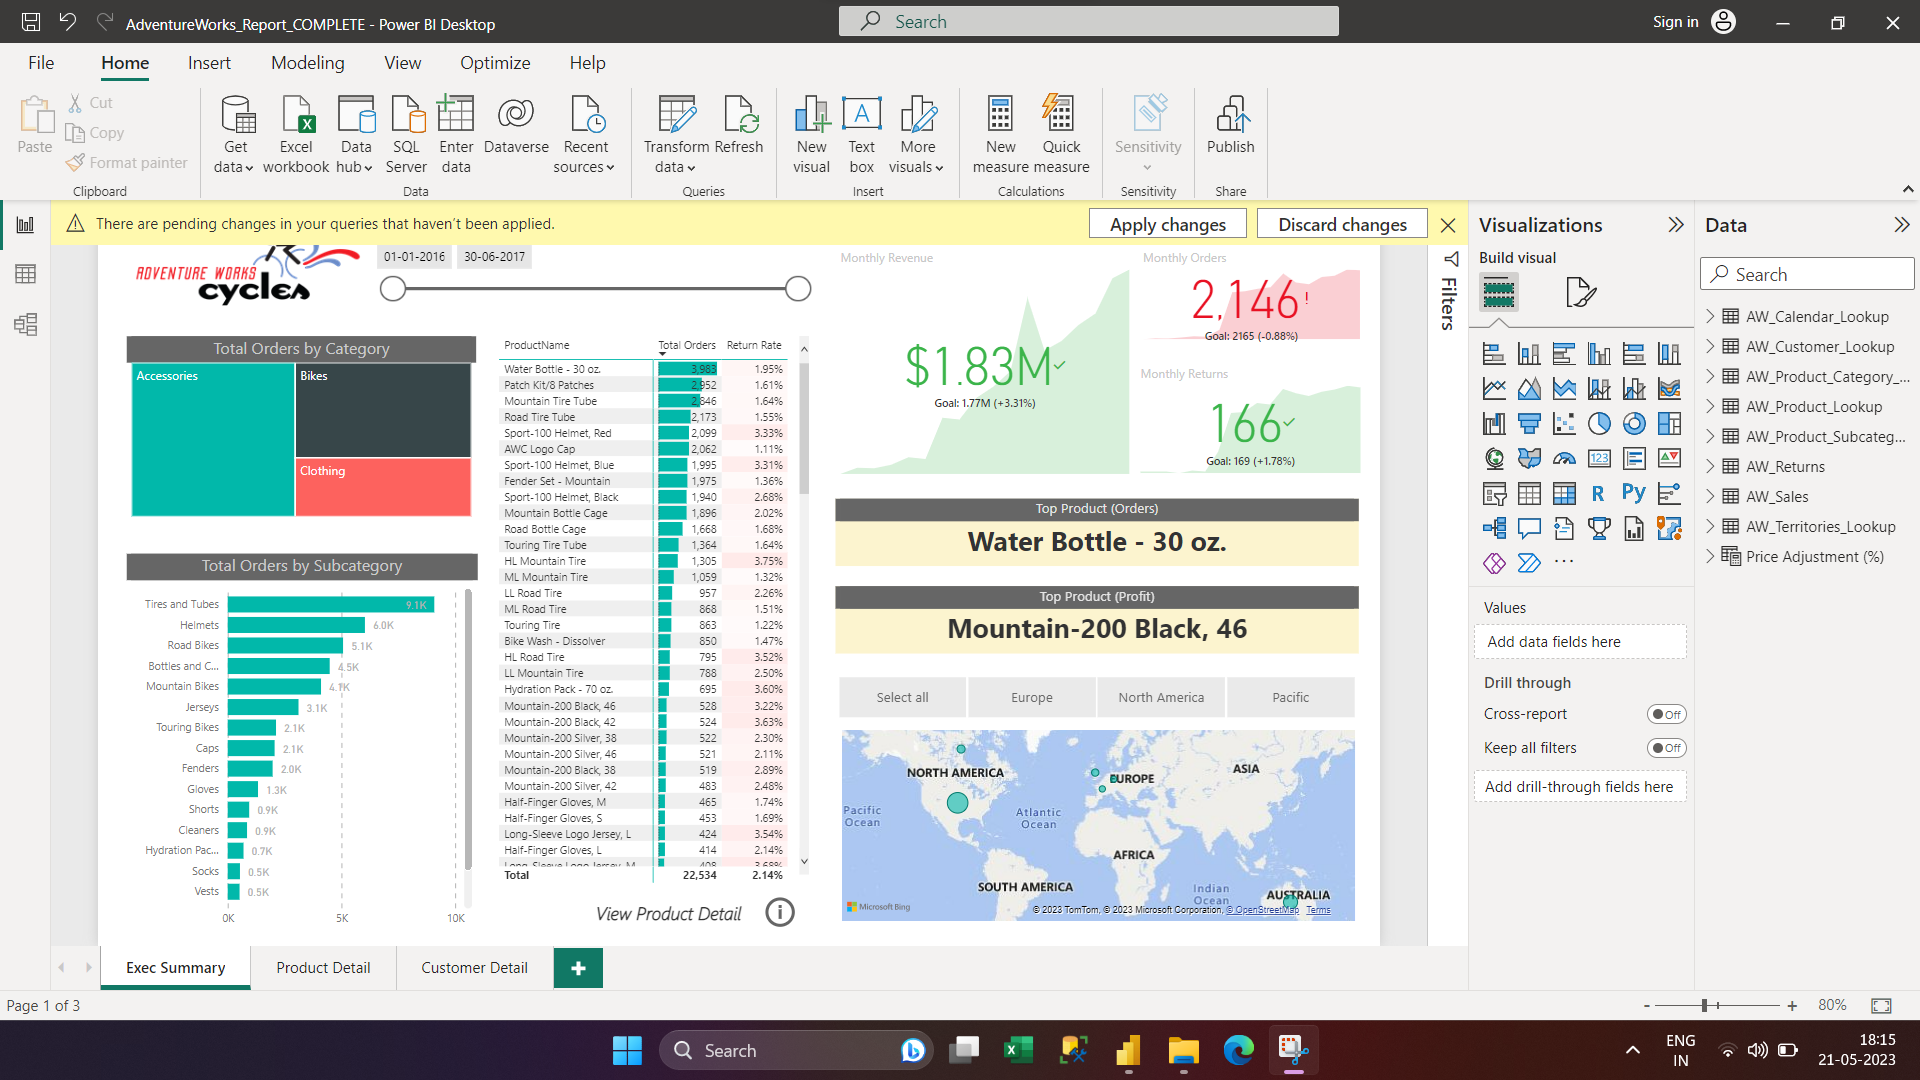Expand the AW_Product_Lookup table
This screenshot has height=1080, width=1920.
1710,406
